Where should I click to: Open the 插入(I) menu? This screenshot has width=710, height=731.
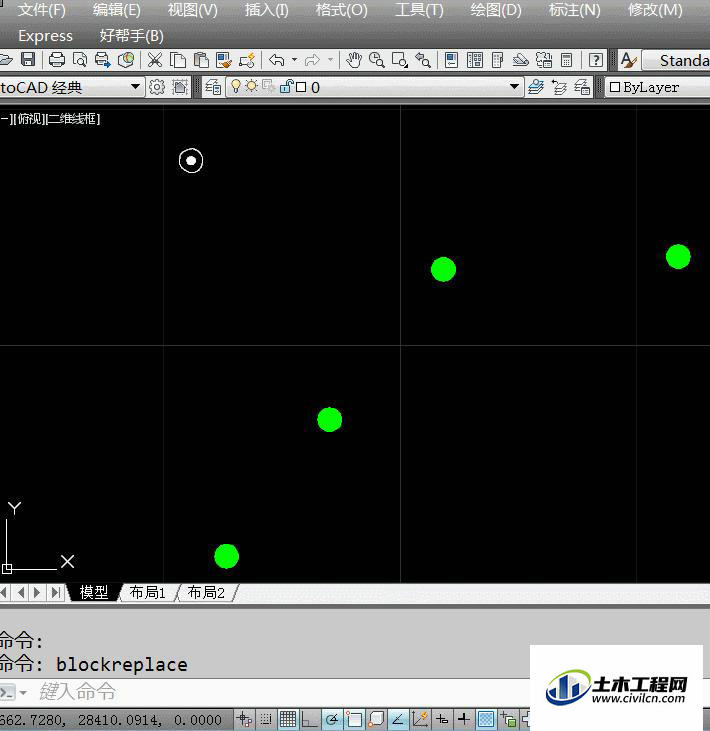pyautogui.click(x=267, y=10)
